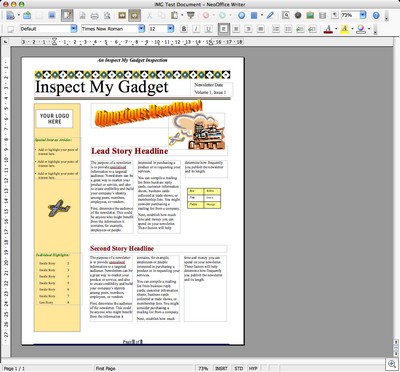Viewport: 400px width, 372px height.
Task: Expand the Font Color dropdown arrow
Action: tap(336, 29)
